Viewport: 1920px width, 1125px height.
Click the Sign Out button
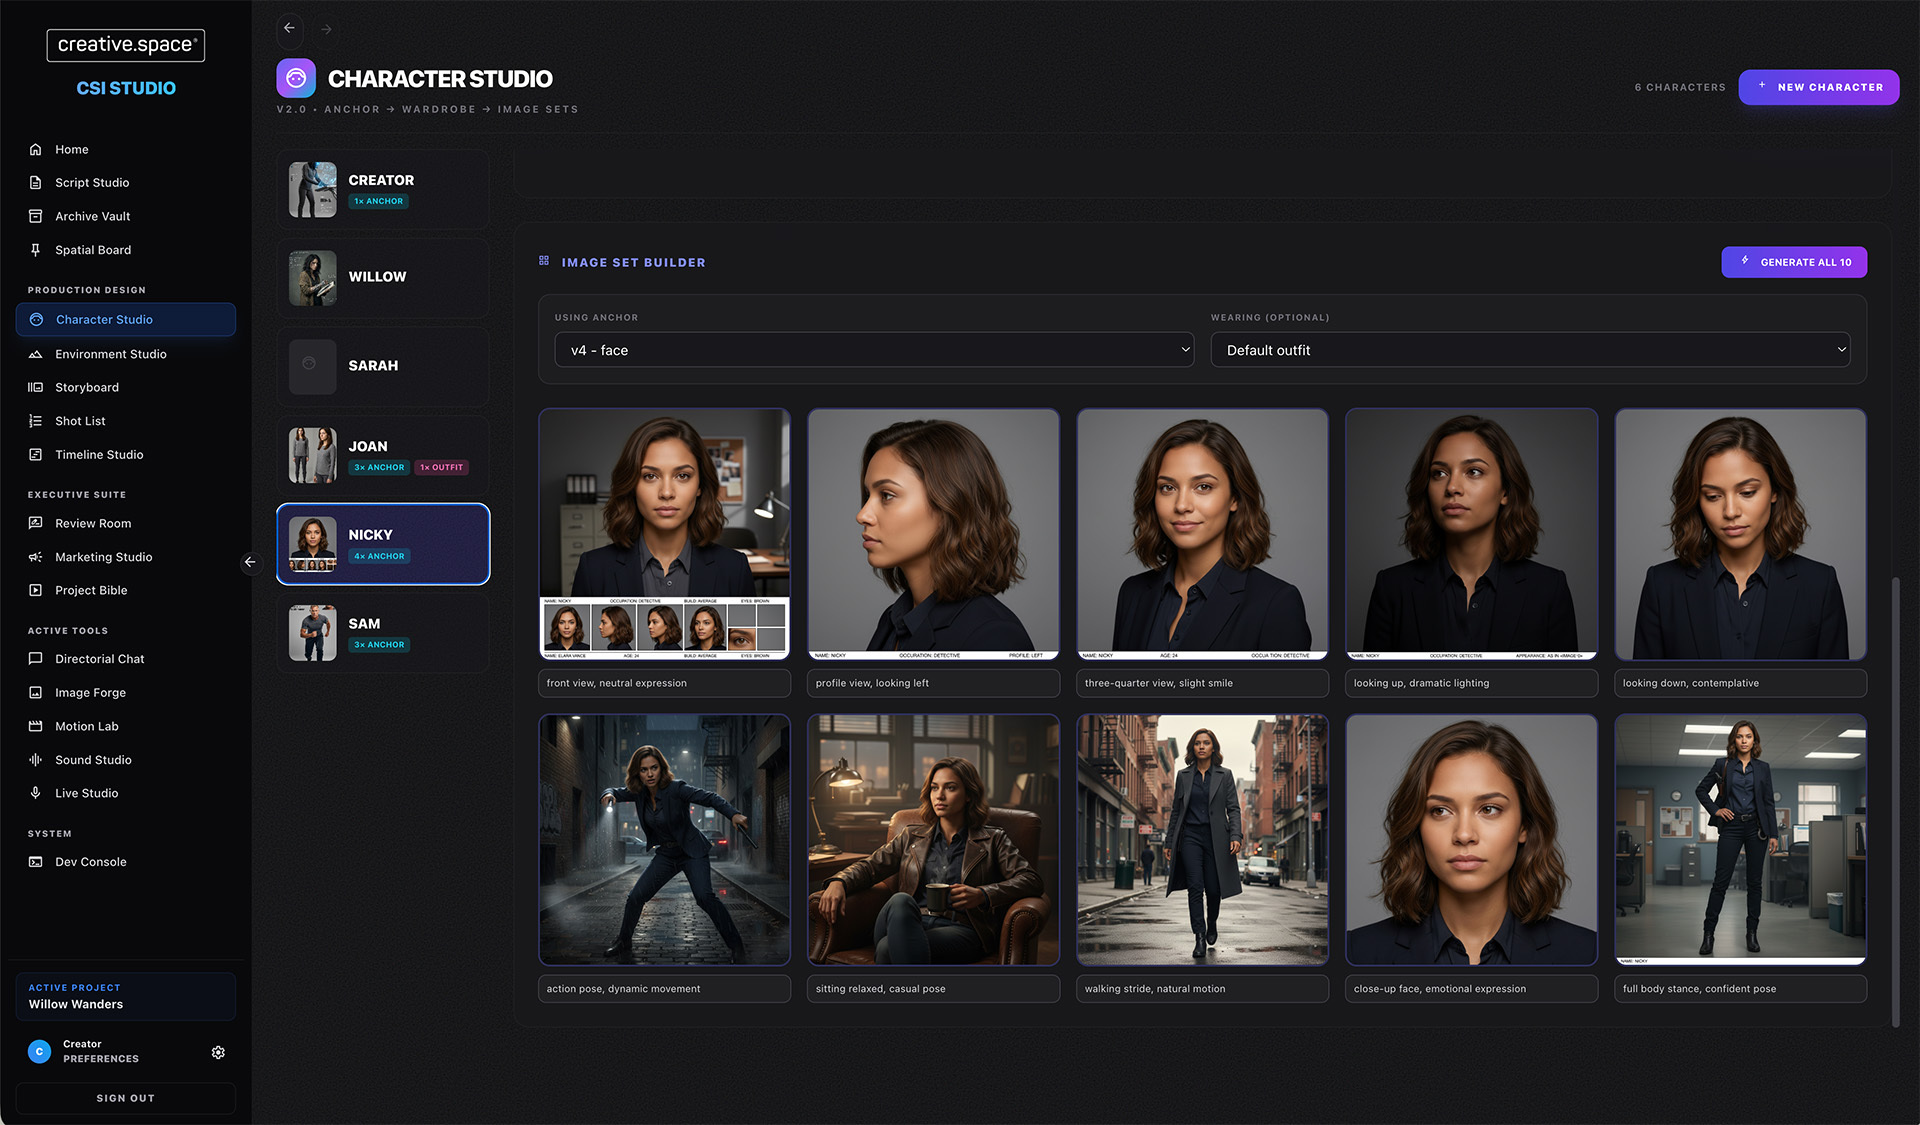coord(126,1098)
